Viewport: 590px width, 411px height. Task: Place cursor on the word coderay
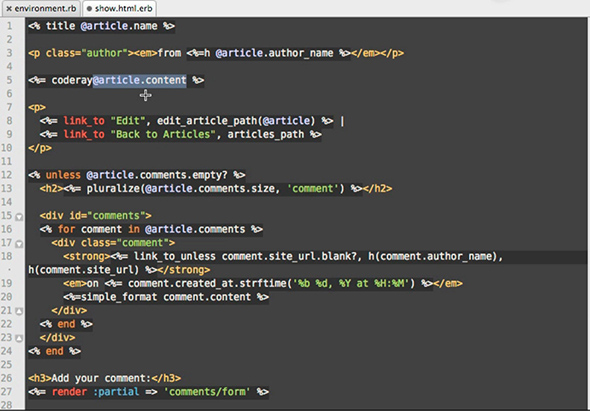[72, 81]
